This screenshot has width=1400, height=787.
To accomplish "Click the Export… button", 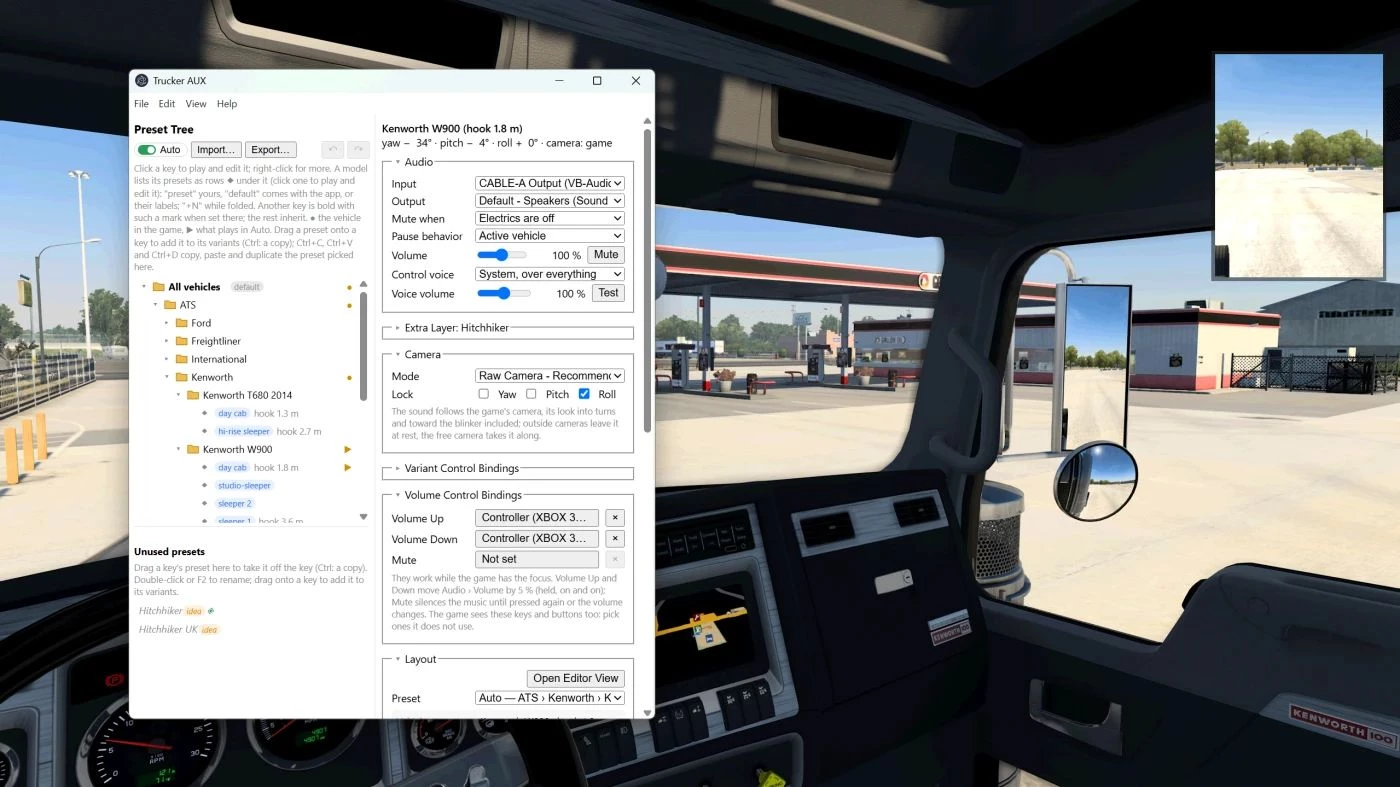I will [x=271, y=150].
